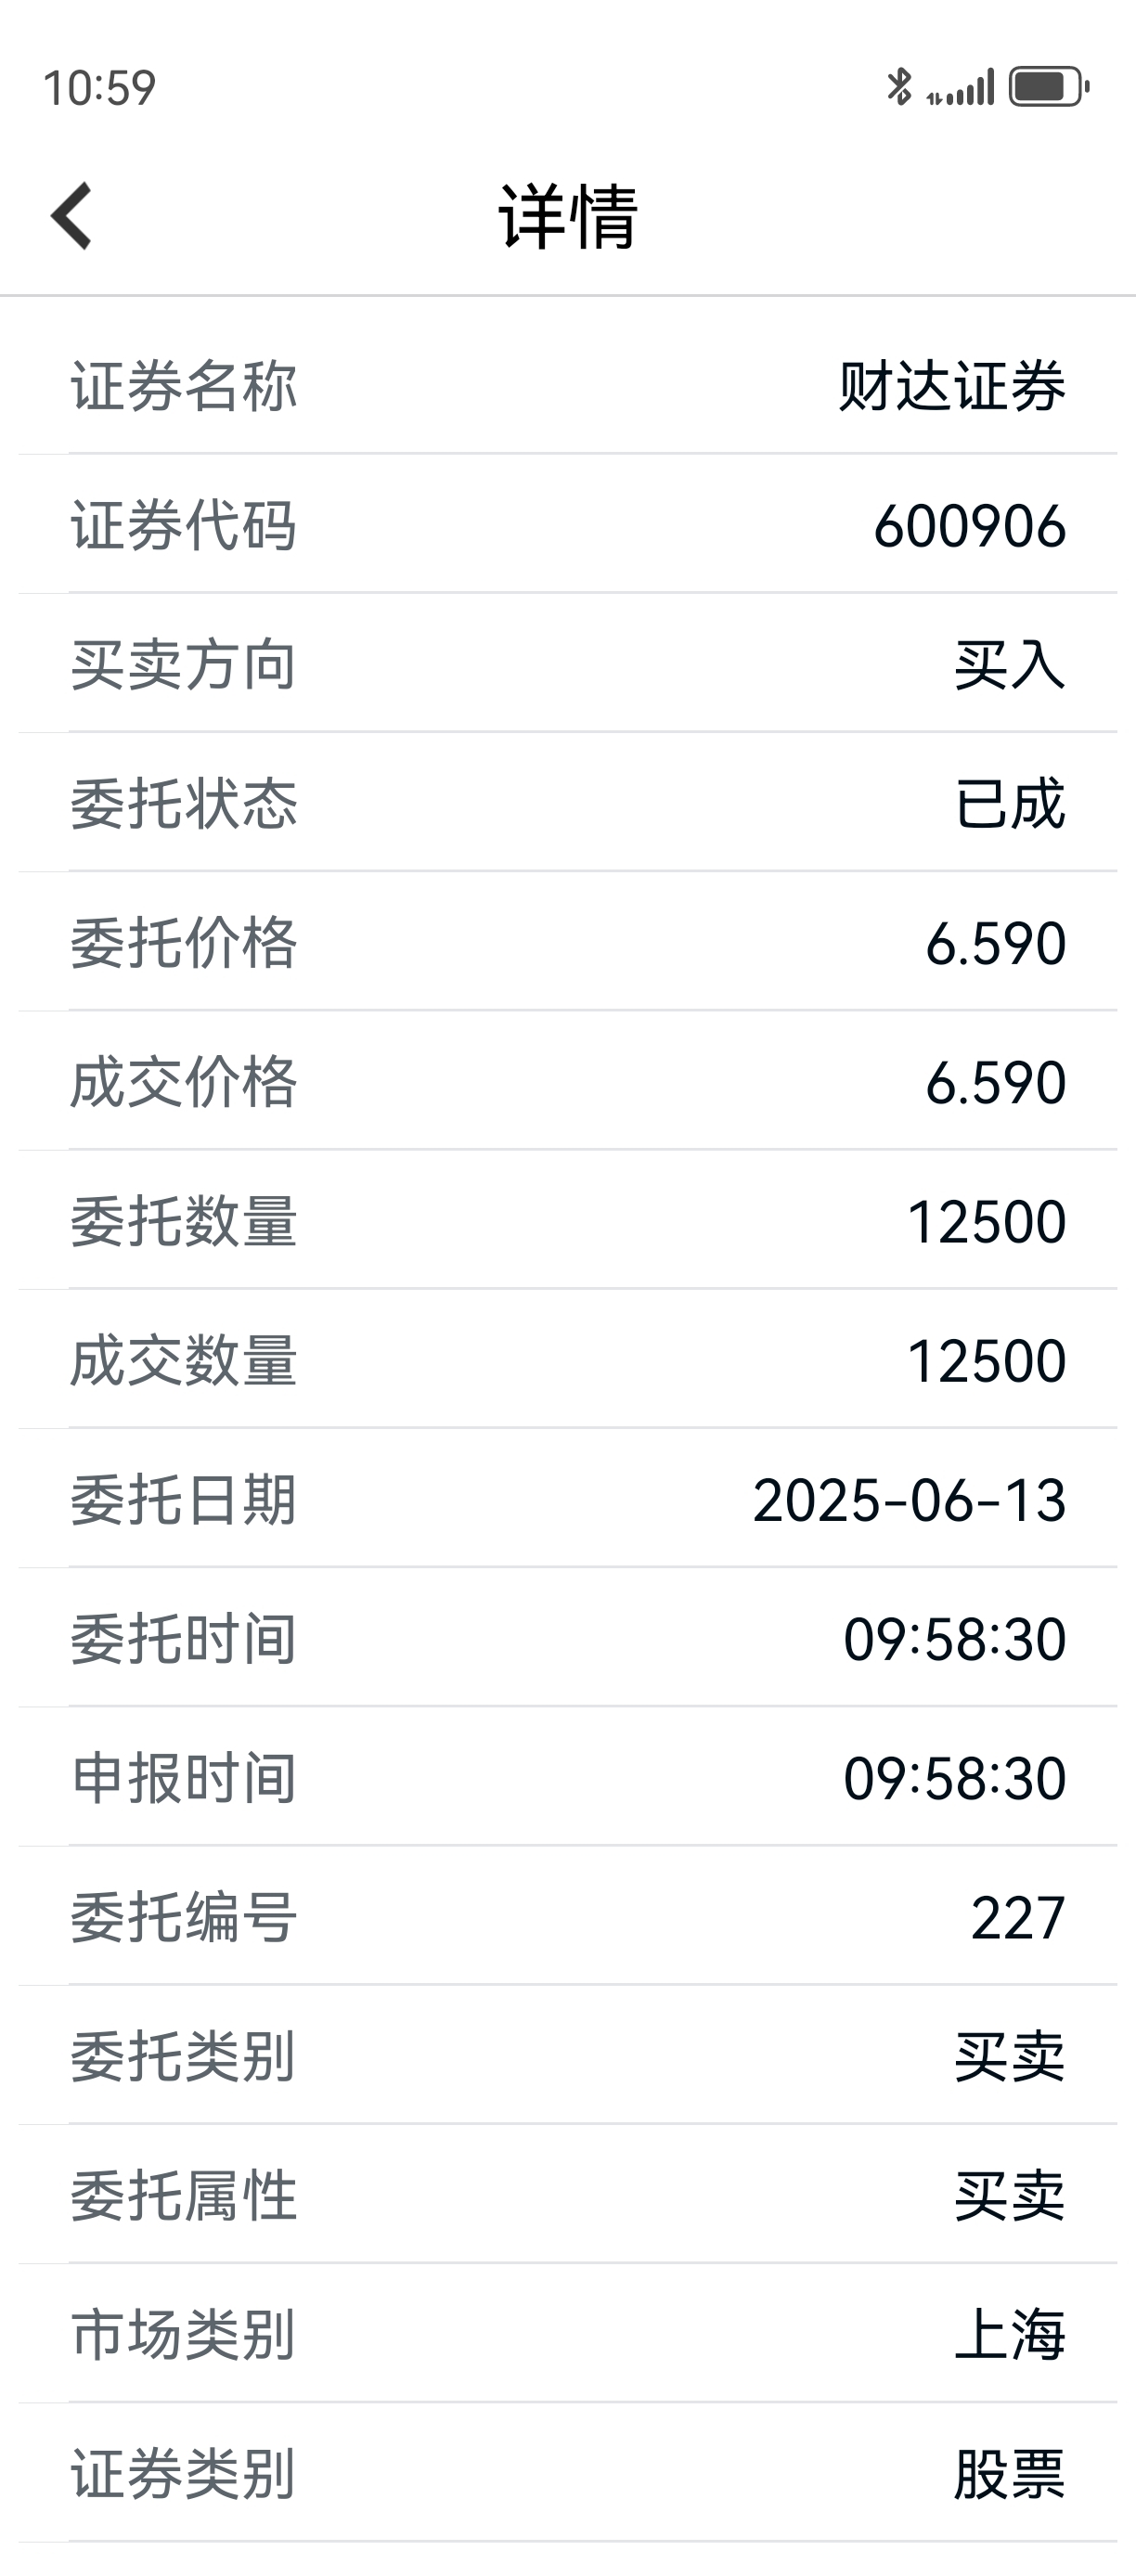Image resolution: width=1136 pixels, height=2576 pixels.
Task: Select the 委托价格 row
Action: coord(568,941)
